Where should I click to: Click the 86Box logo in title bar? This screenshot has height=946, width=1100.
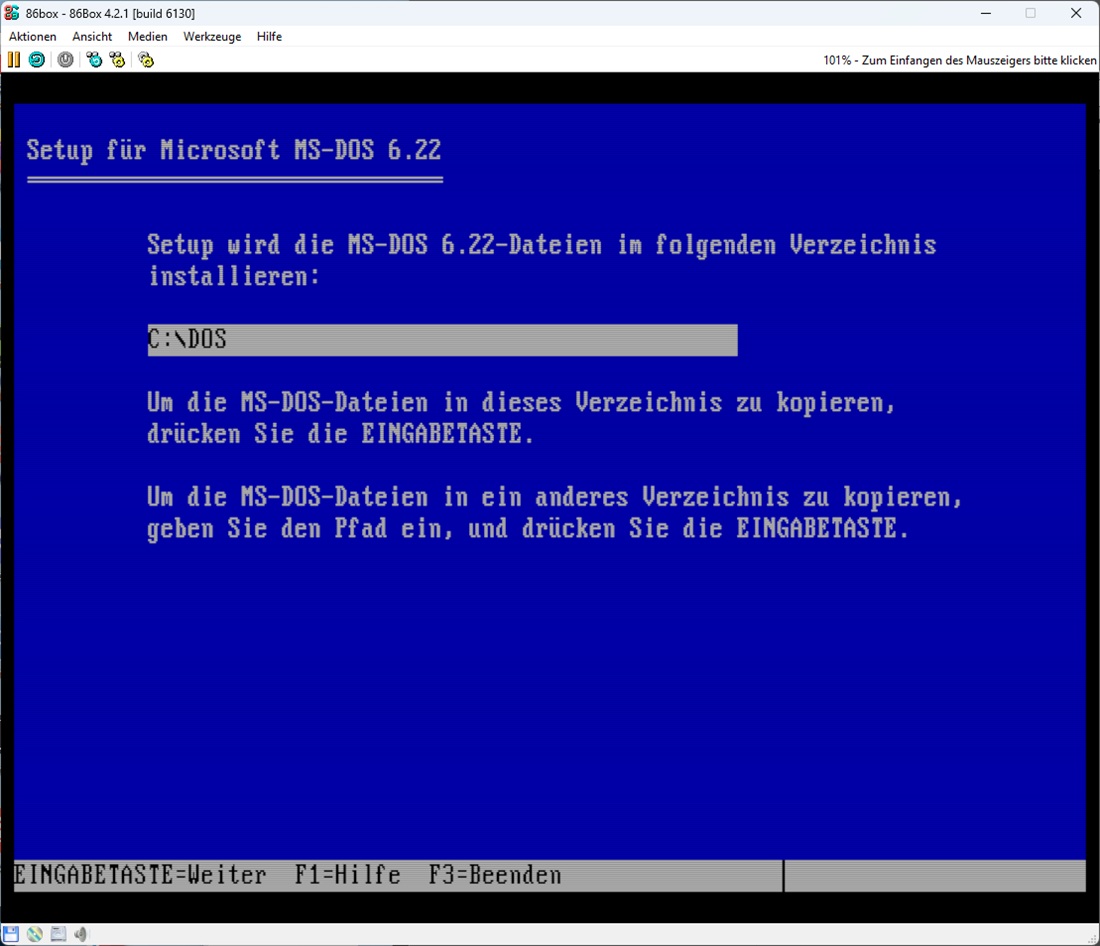[12, 13]
